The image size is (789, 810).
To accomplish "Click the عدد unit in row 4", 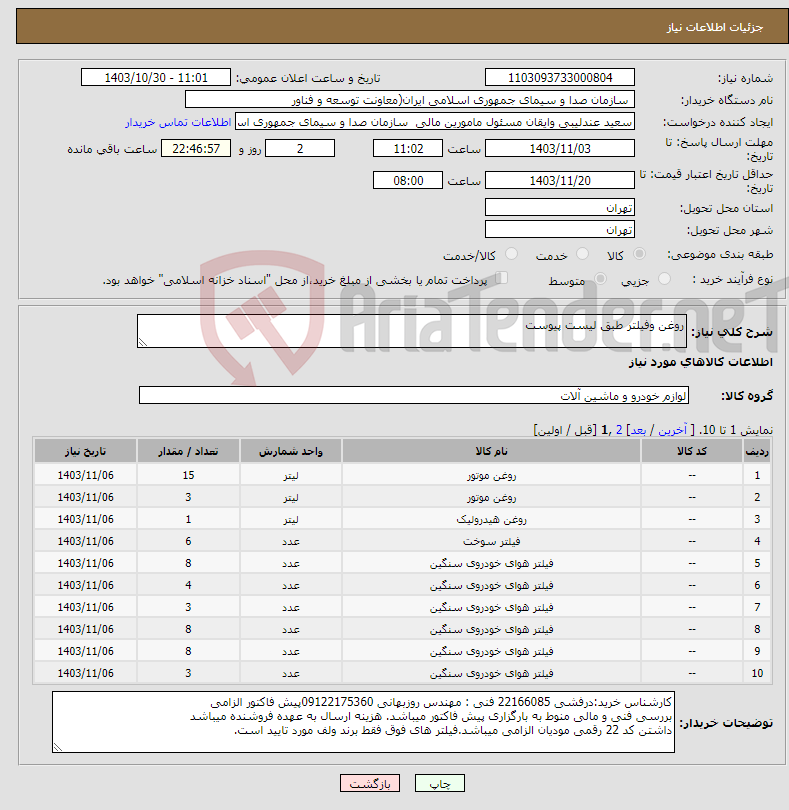I will [x=290, y=541].
